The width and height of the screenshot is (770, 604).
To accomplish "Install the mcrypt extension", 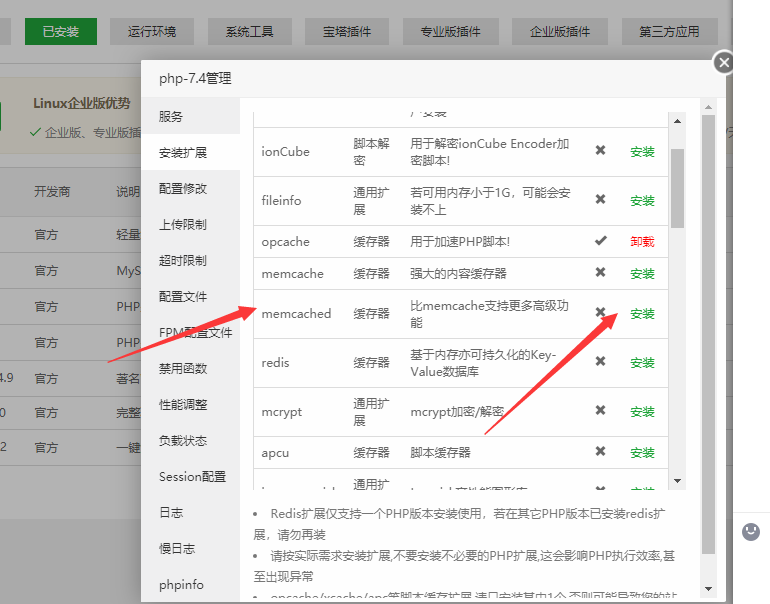I will pos(642,412).
